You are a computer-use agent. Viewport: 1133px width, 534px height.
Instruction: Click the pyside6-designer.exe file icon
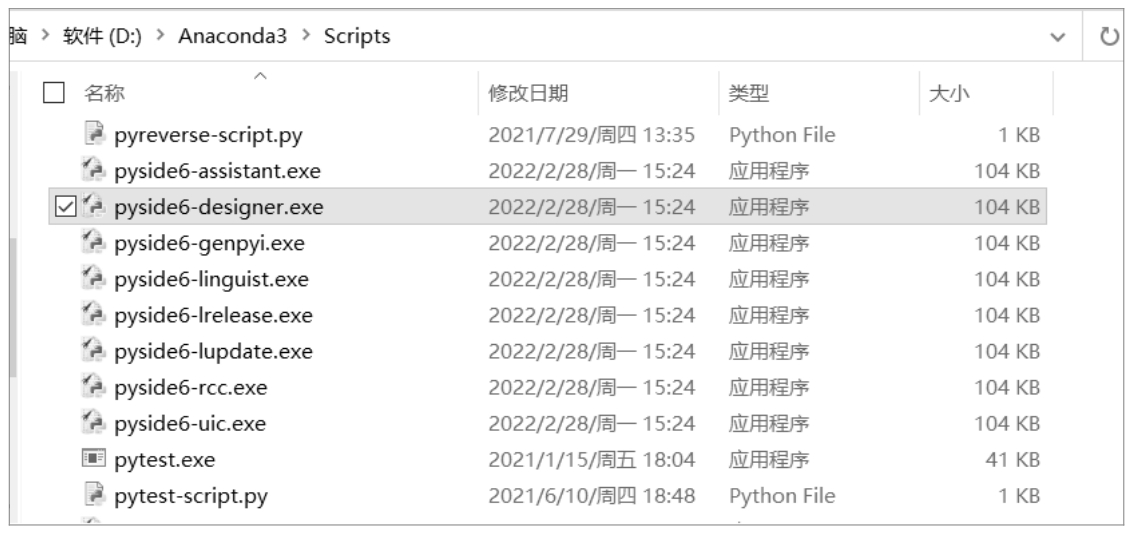pos(92,209)
